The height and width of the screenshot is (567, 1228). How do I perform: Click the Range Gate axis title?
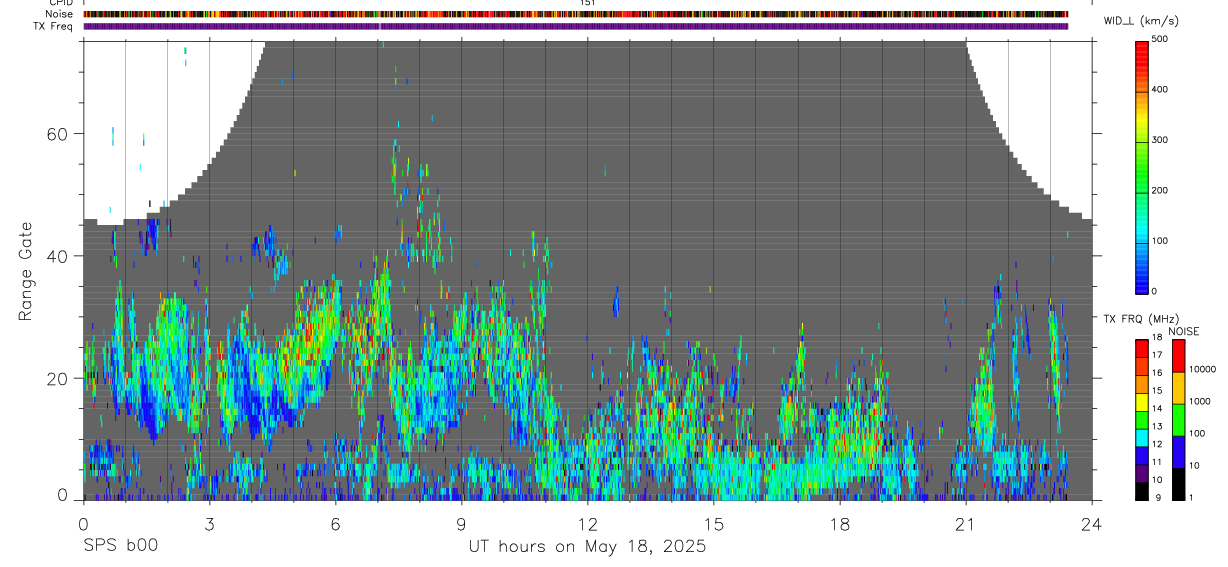pyautogui.click(x=25, y=271)
